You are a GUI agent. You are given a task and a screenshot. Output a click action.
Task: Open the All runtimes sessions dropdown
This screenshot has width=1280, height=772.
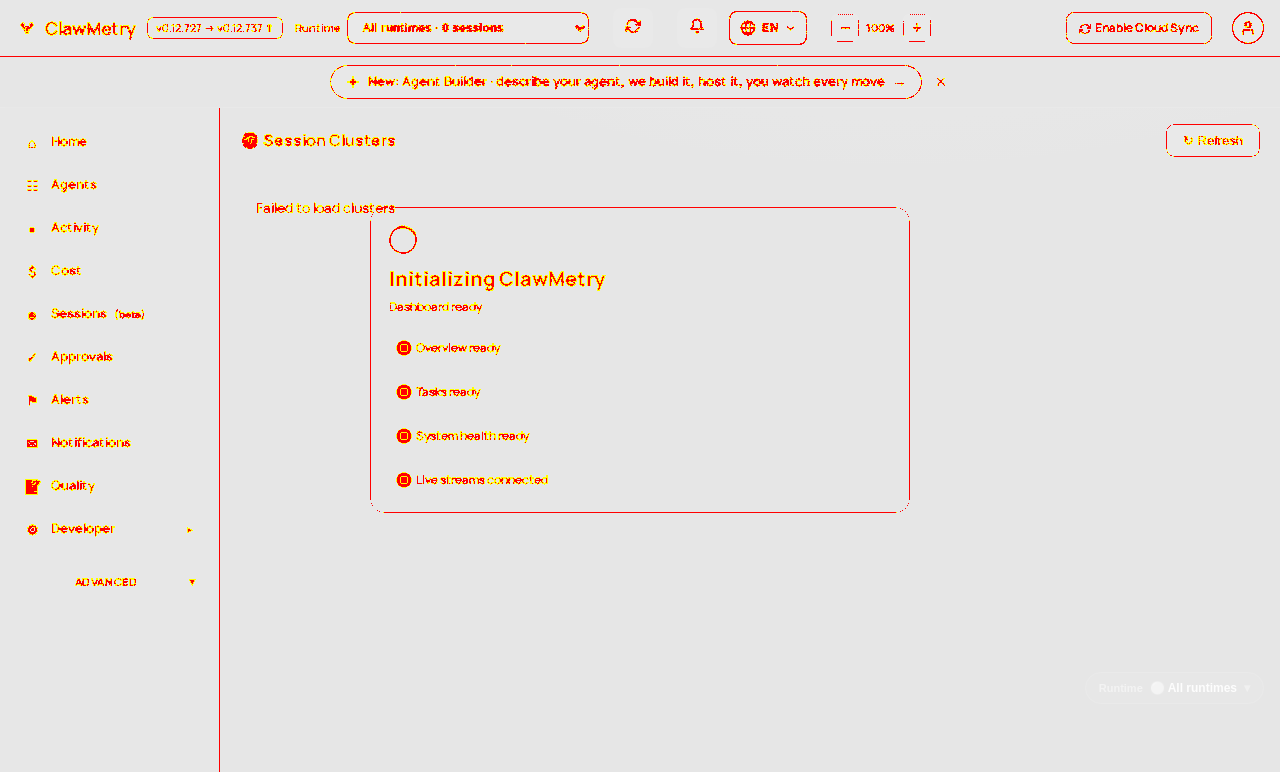pos(468,28)
